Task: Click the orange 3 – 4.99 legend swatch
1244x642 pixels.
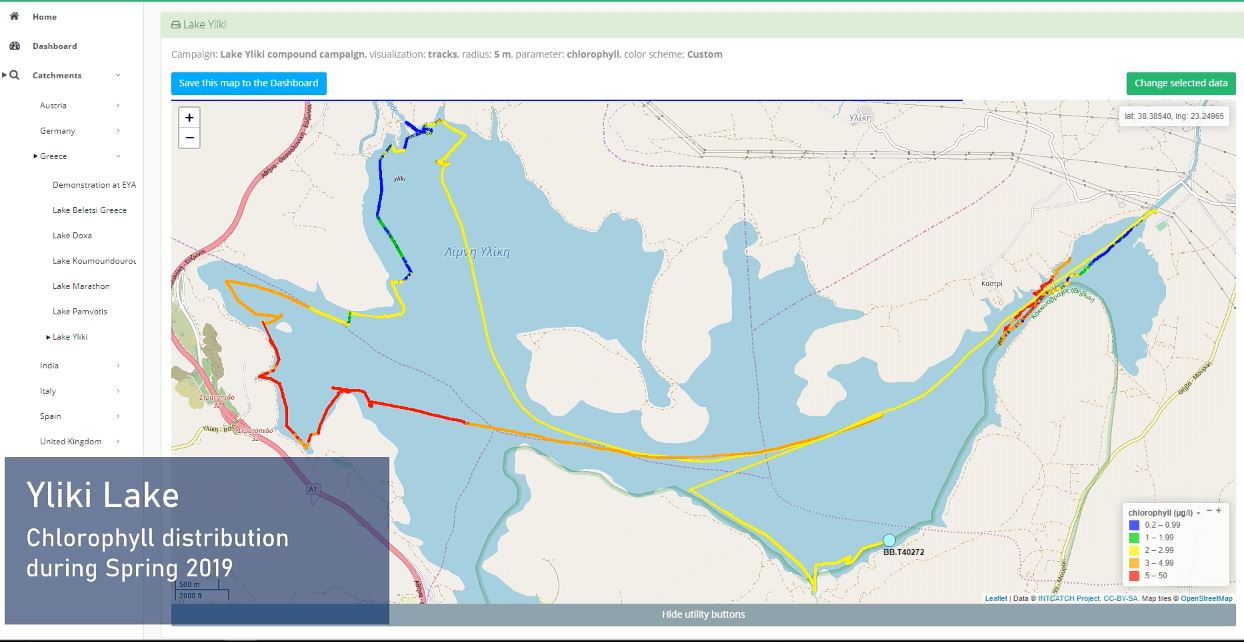Action: (x=1134, y=563)
